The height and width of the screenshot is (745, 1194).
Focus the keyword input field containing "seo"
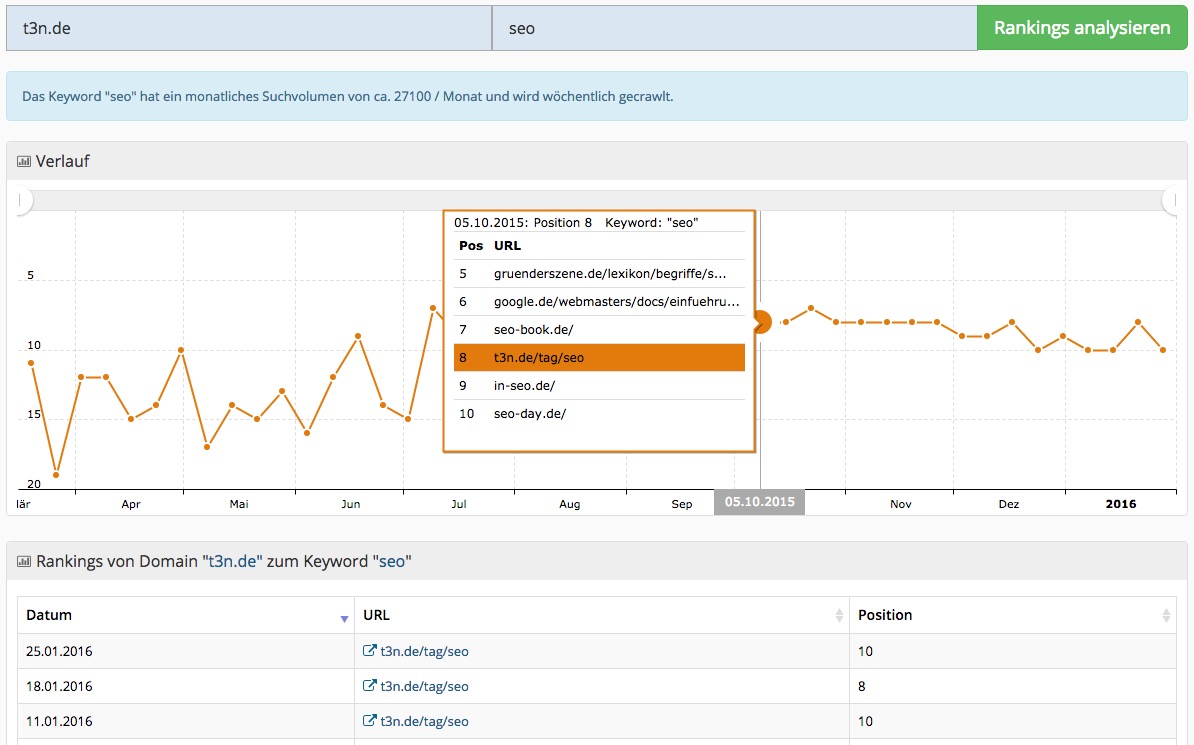pos(735,28)
